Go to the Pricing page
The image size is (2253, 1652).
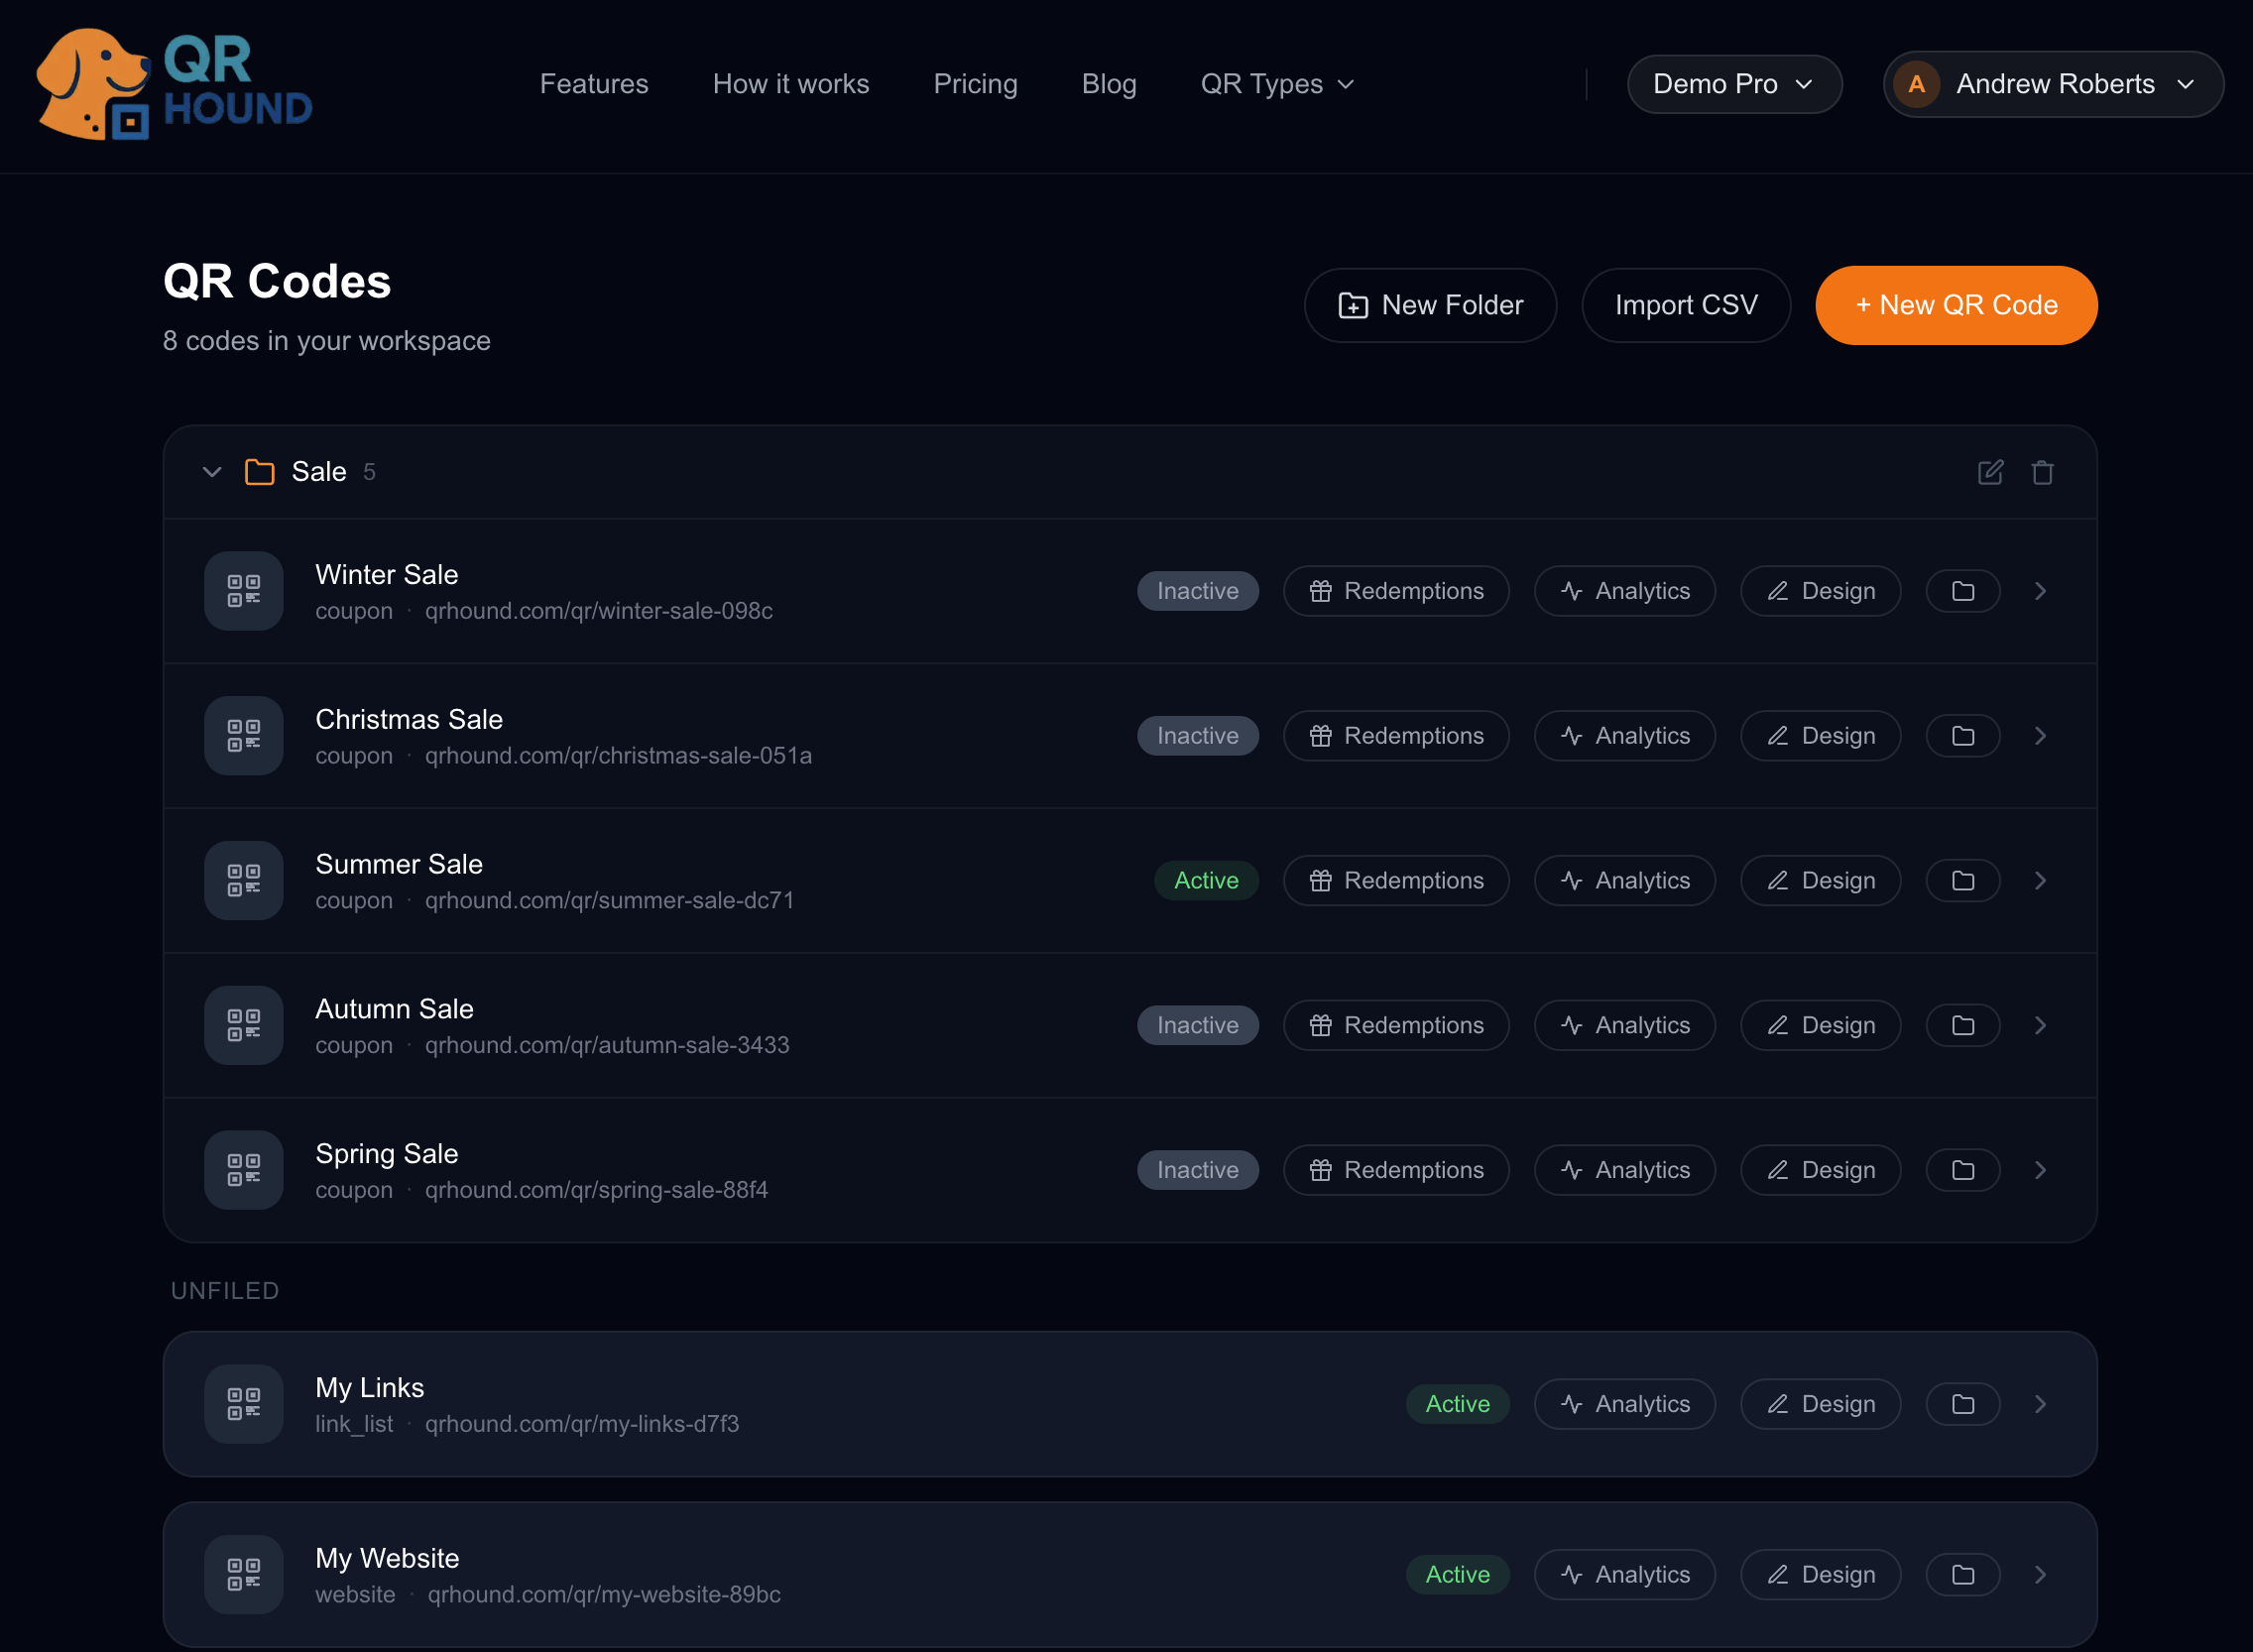pyautogui.click(x=975, y=84)
